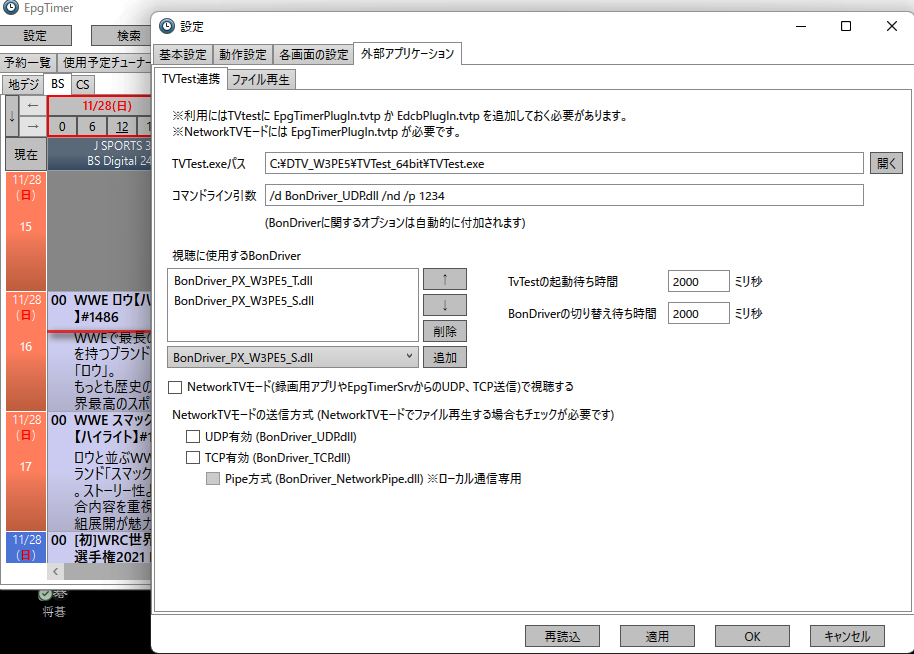Open the ファイル再生 sub-tab
Screen dimensions: 914x654
click(x=261, y=79)
